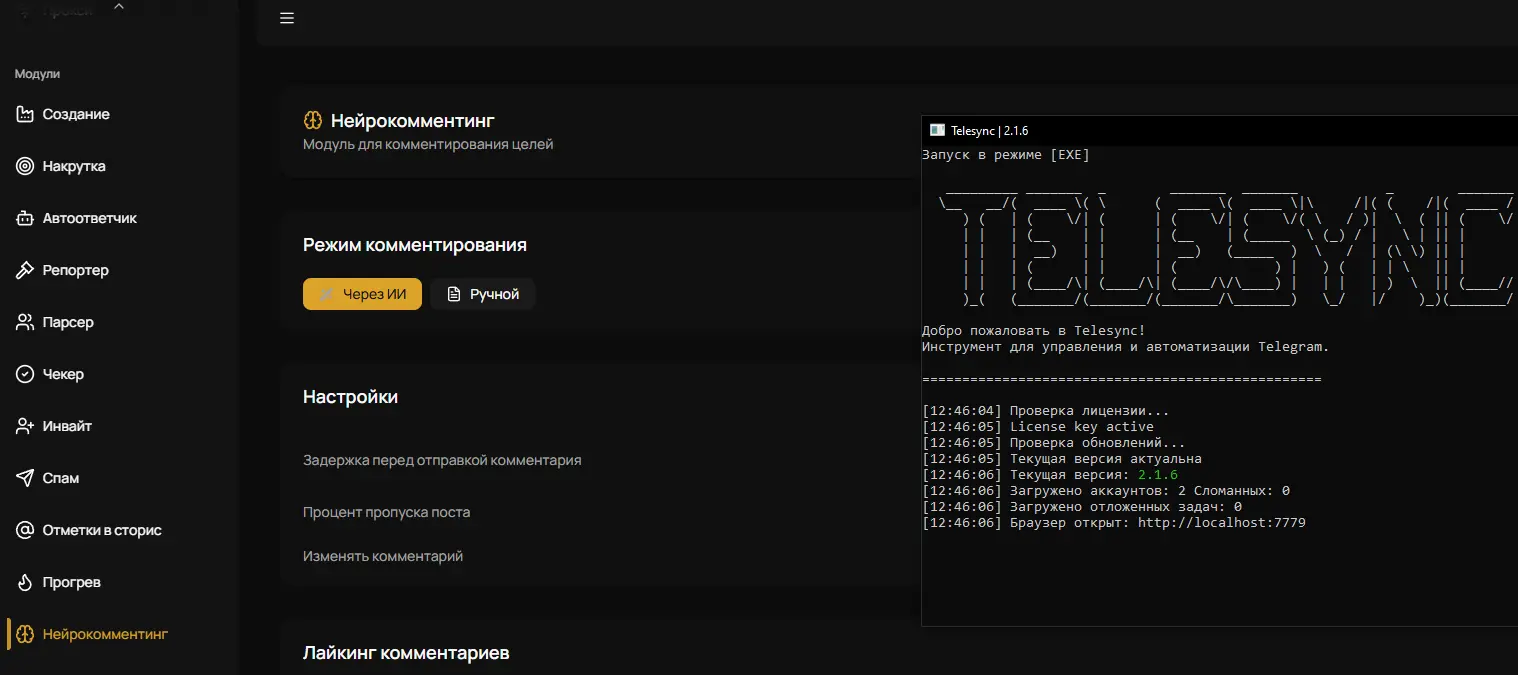Click the Задержка перед отправкой комментария label
This screenshot has width=1518, height=675.
click(442, 460)
